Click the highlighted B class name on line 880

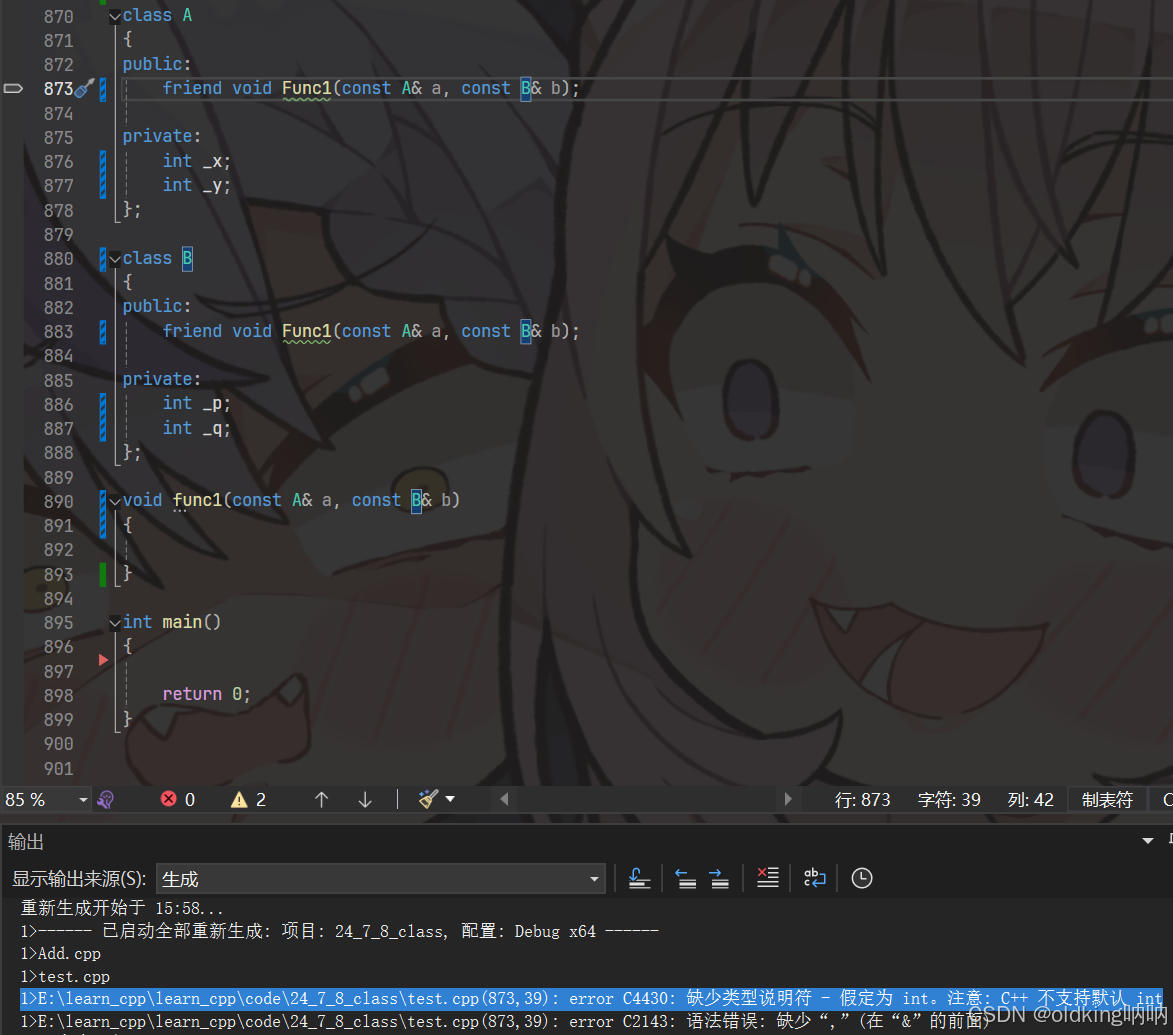coord(187,259)
